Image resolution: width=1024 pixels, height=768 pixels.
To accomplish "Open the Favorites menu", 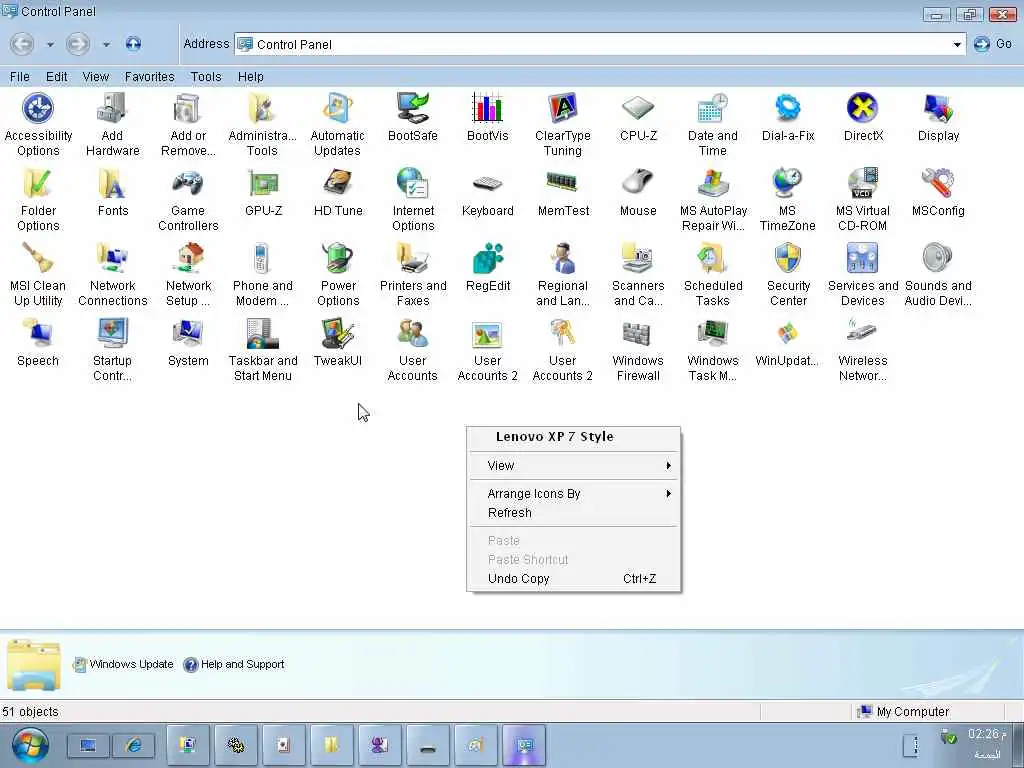I will point(150,77).
